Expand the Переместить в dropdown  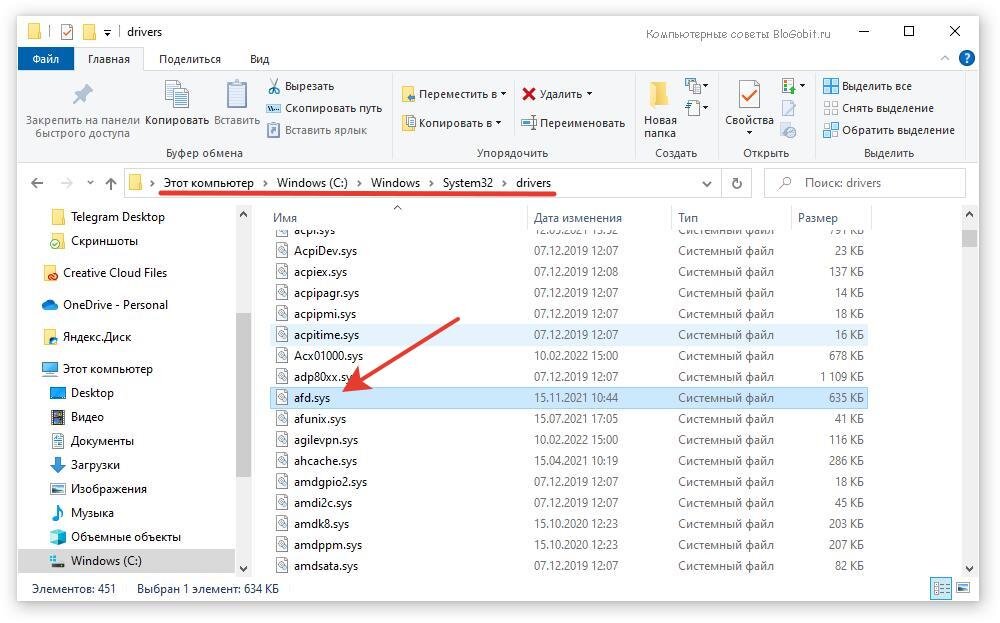503,94
